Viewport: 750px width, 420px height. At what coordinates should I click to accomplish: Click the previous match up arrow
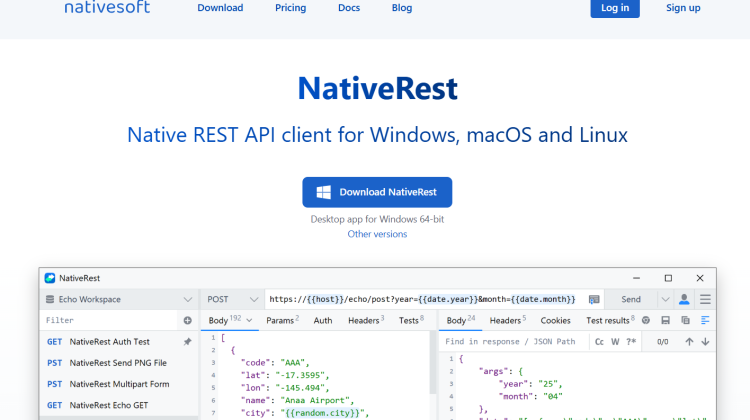point(689,342)
